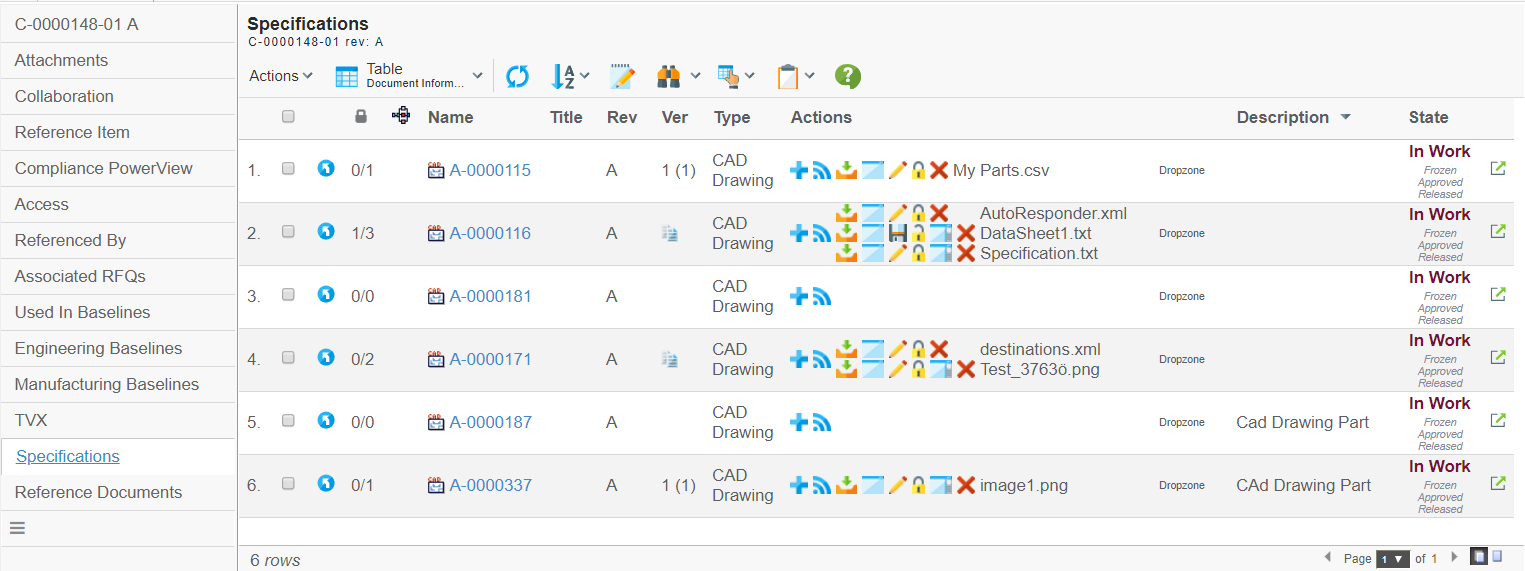The height and width of the screenshot is (571, 1525).
Task: Click the refresh icon in the toolbar
Action: pos(517,76)
